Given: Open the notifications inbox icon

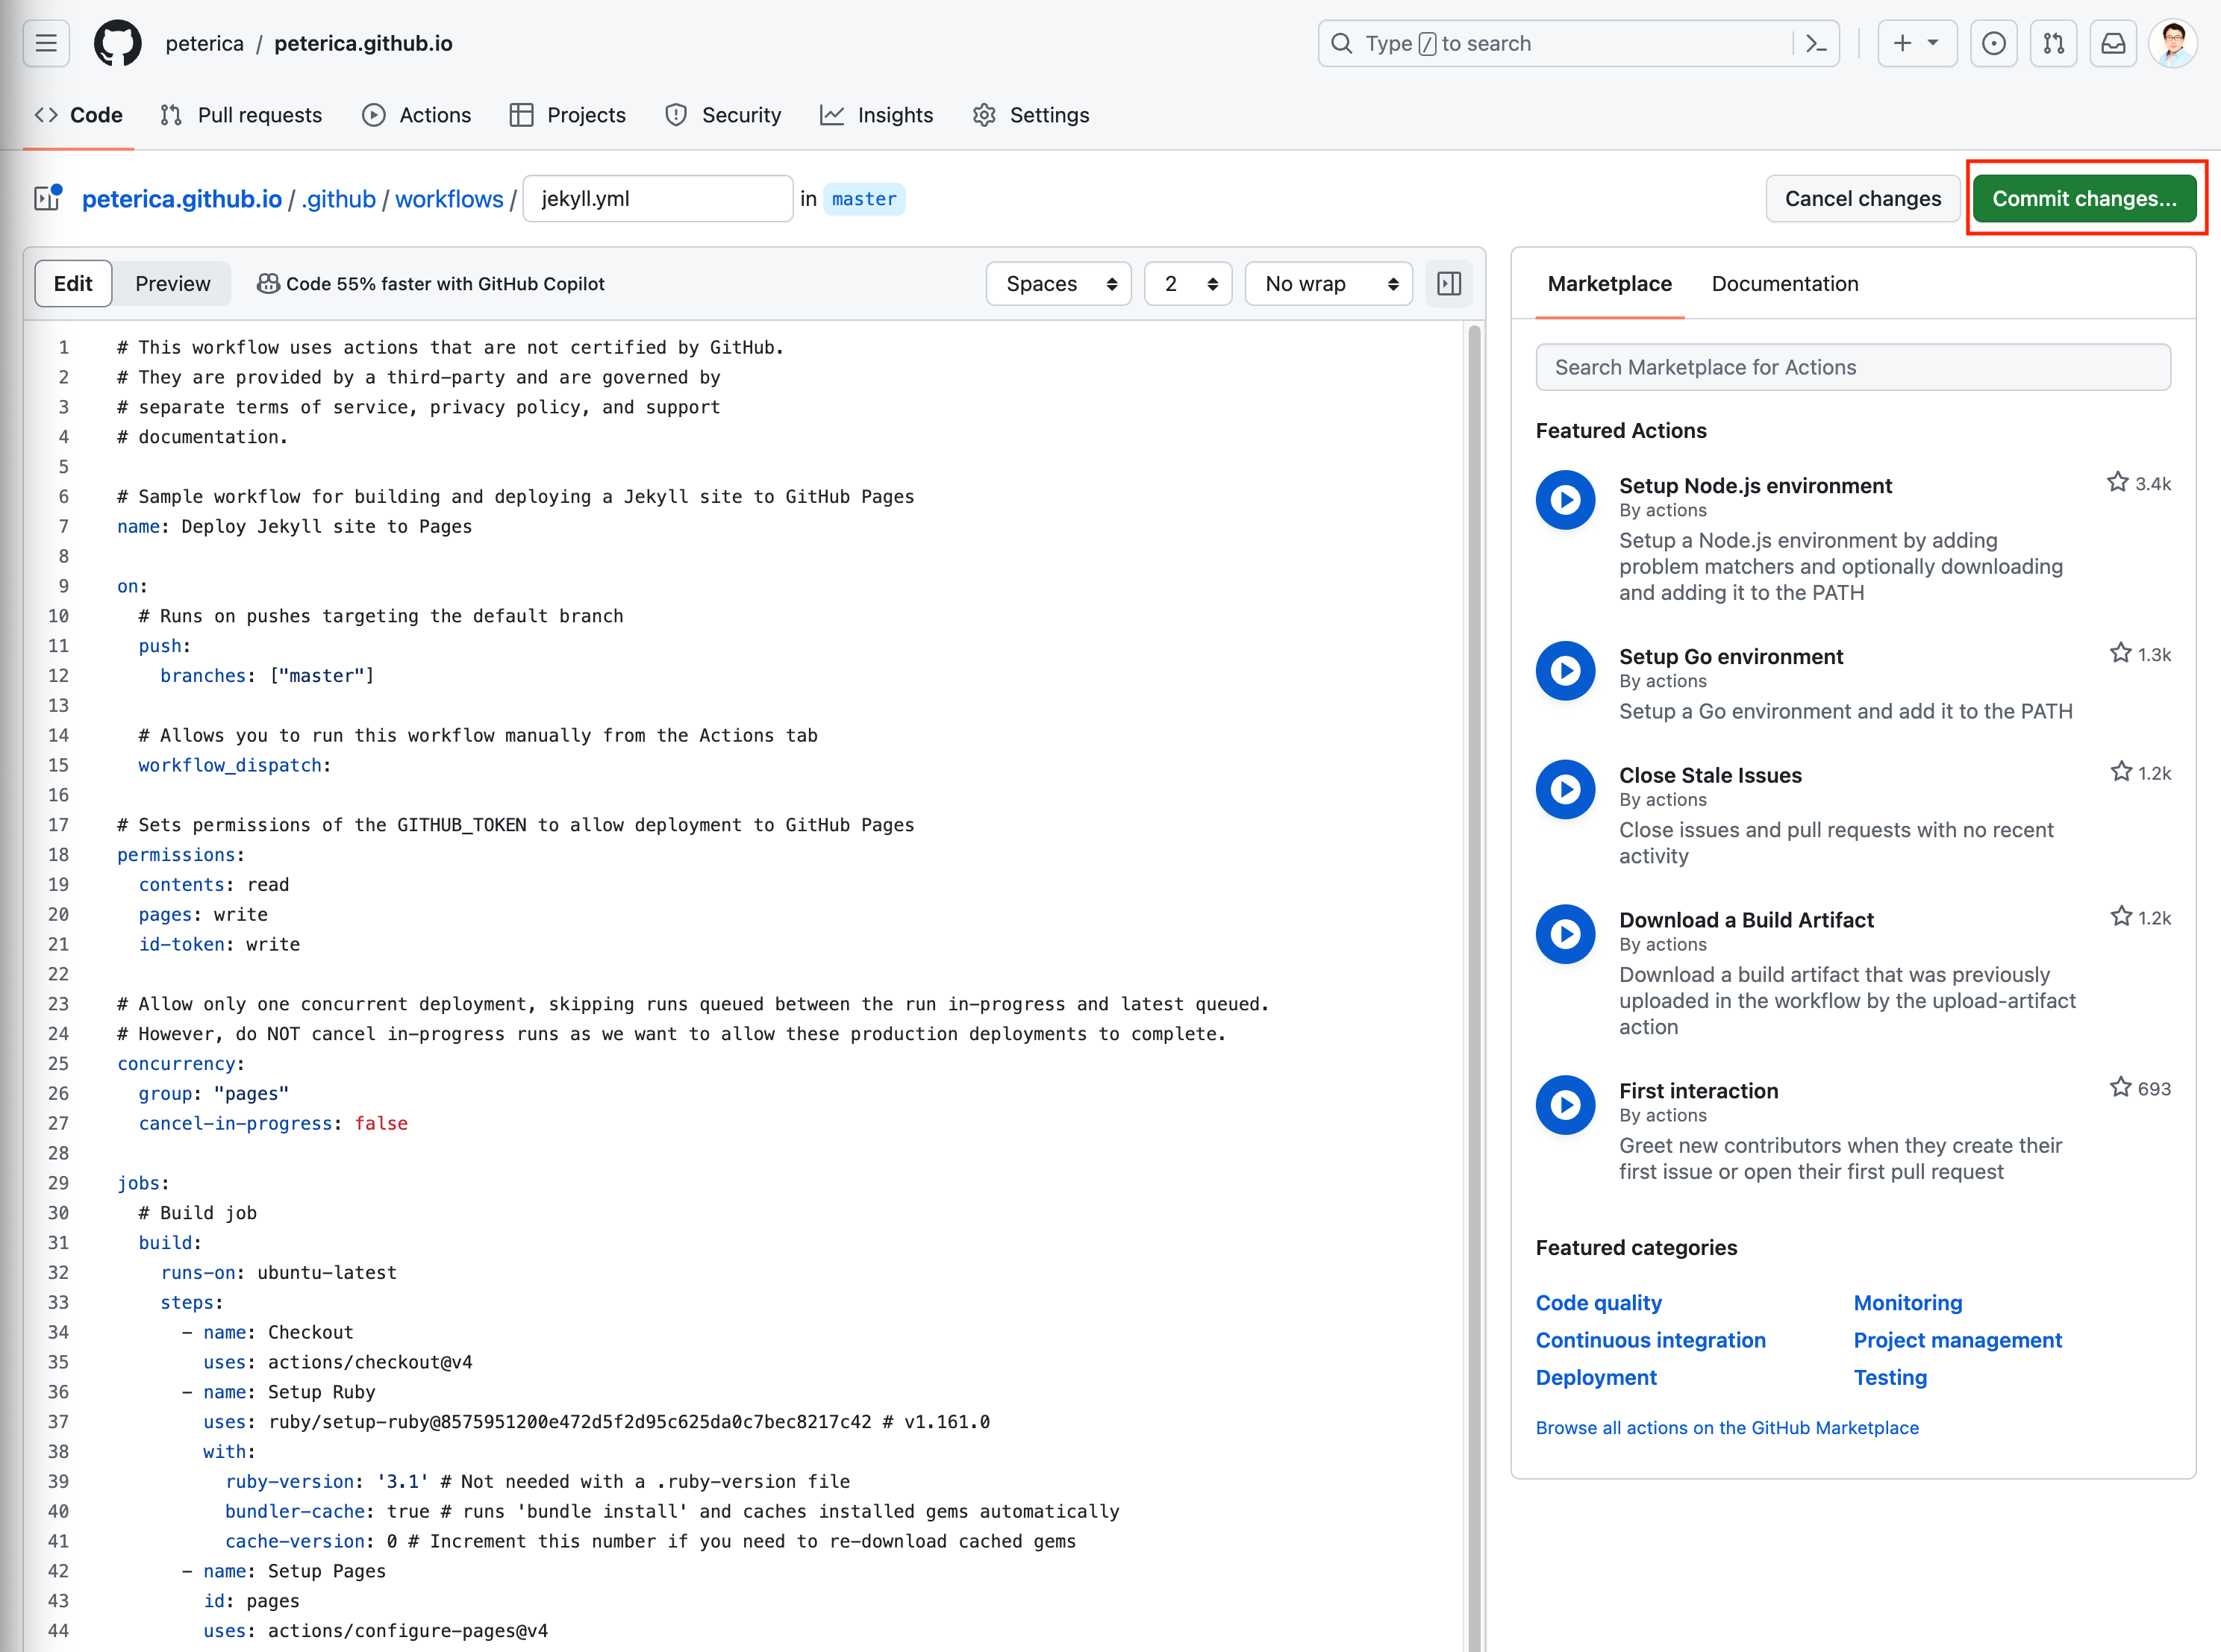Looking at the screenshot, I should pyautogui.click(x=2113, y=43).
